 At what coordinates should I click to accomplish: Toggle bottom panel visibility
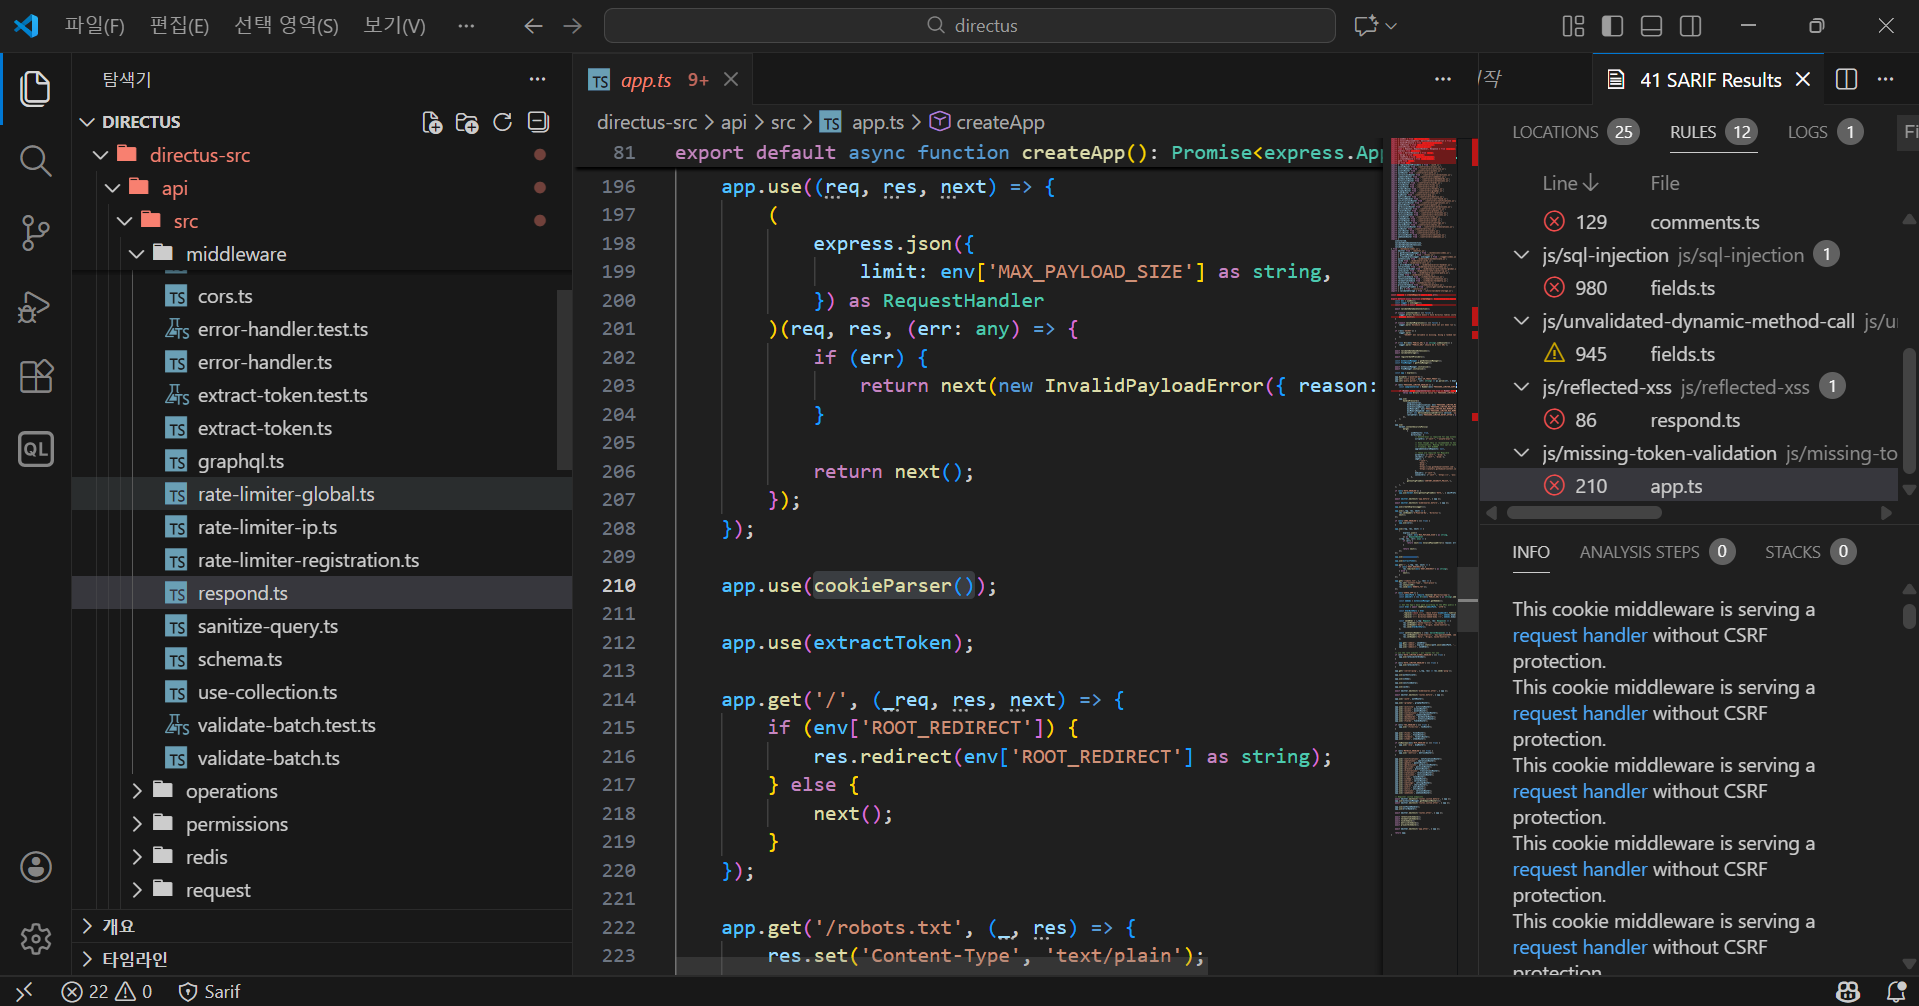[x=1651, y=26]
